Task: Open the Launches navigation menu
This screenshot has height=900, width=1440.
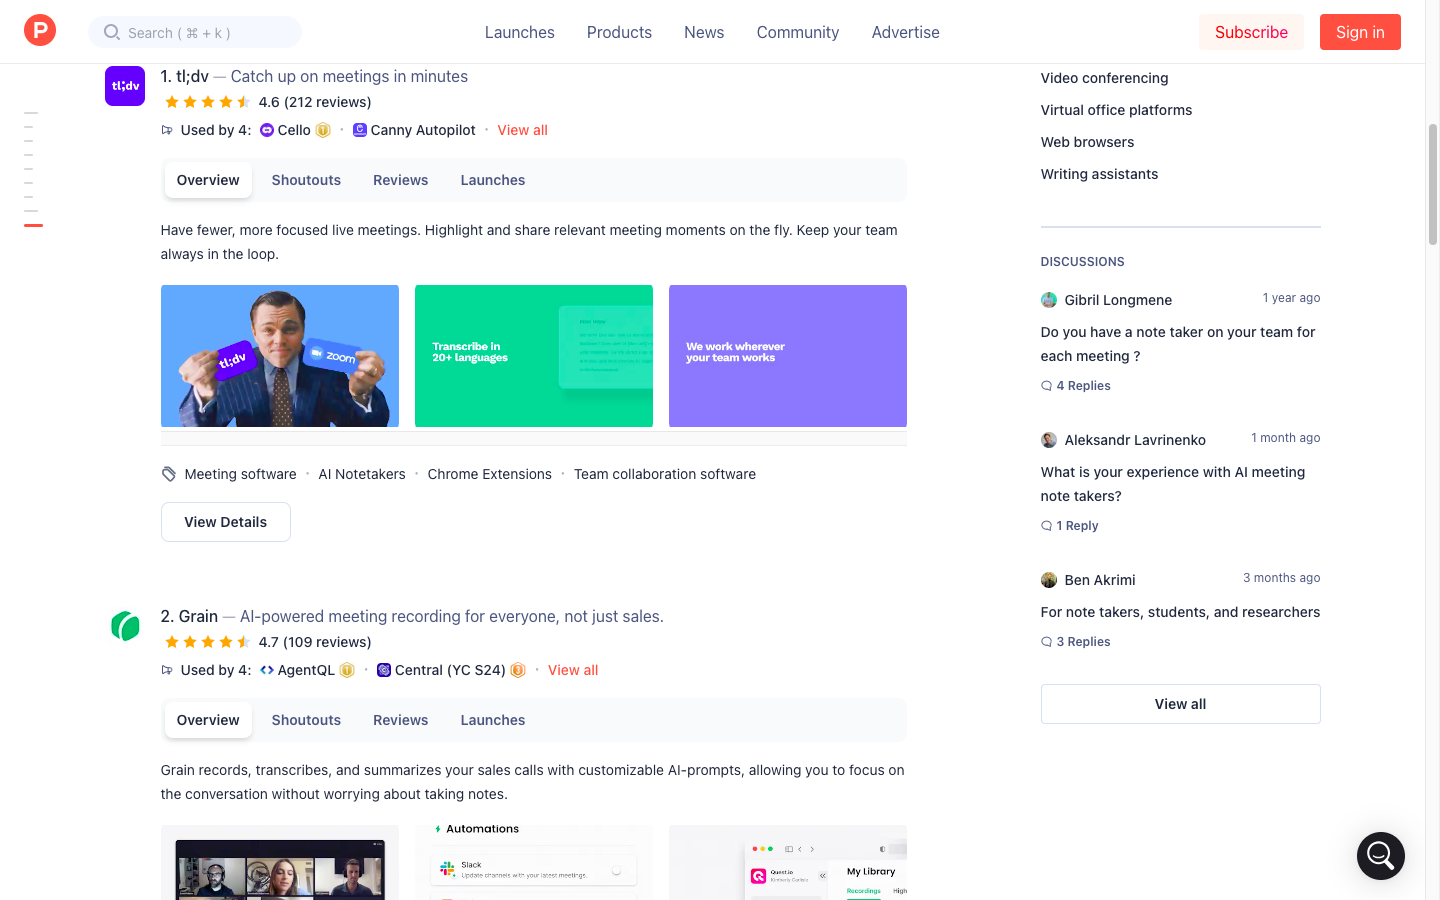Action: (520, 32)
